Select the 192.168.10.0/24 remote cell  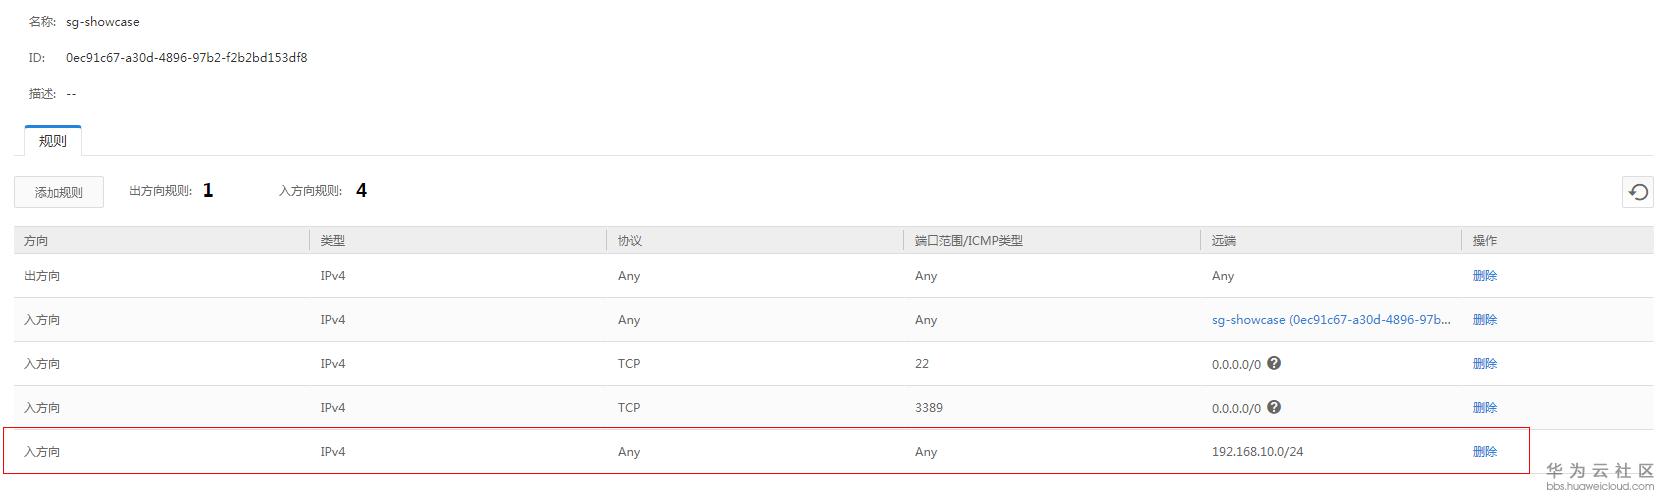[x=1257, y=452]
